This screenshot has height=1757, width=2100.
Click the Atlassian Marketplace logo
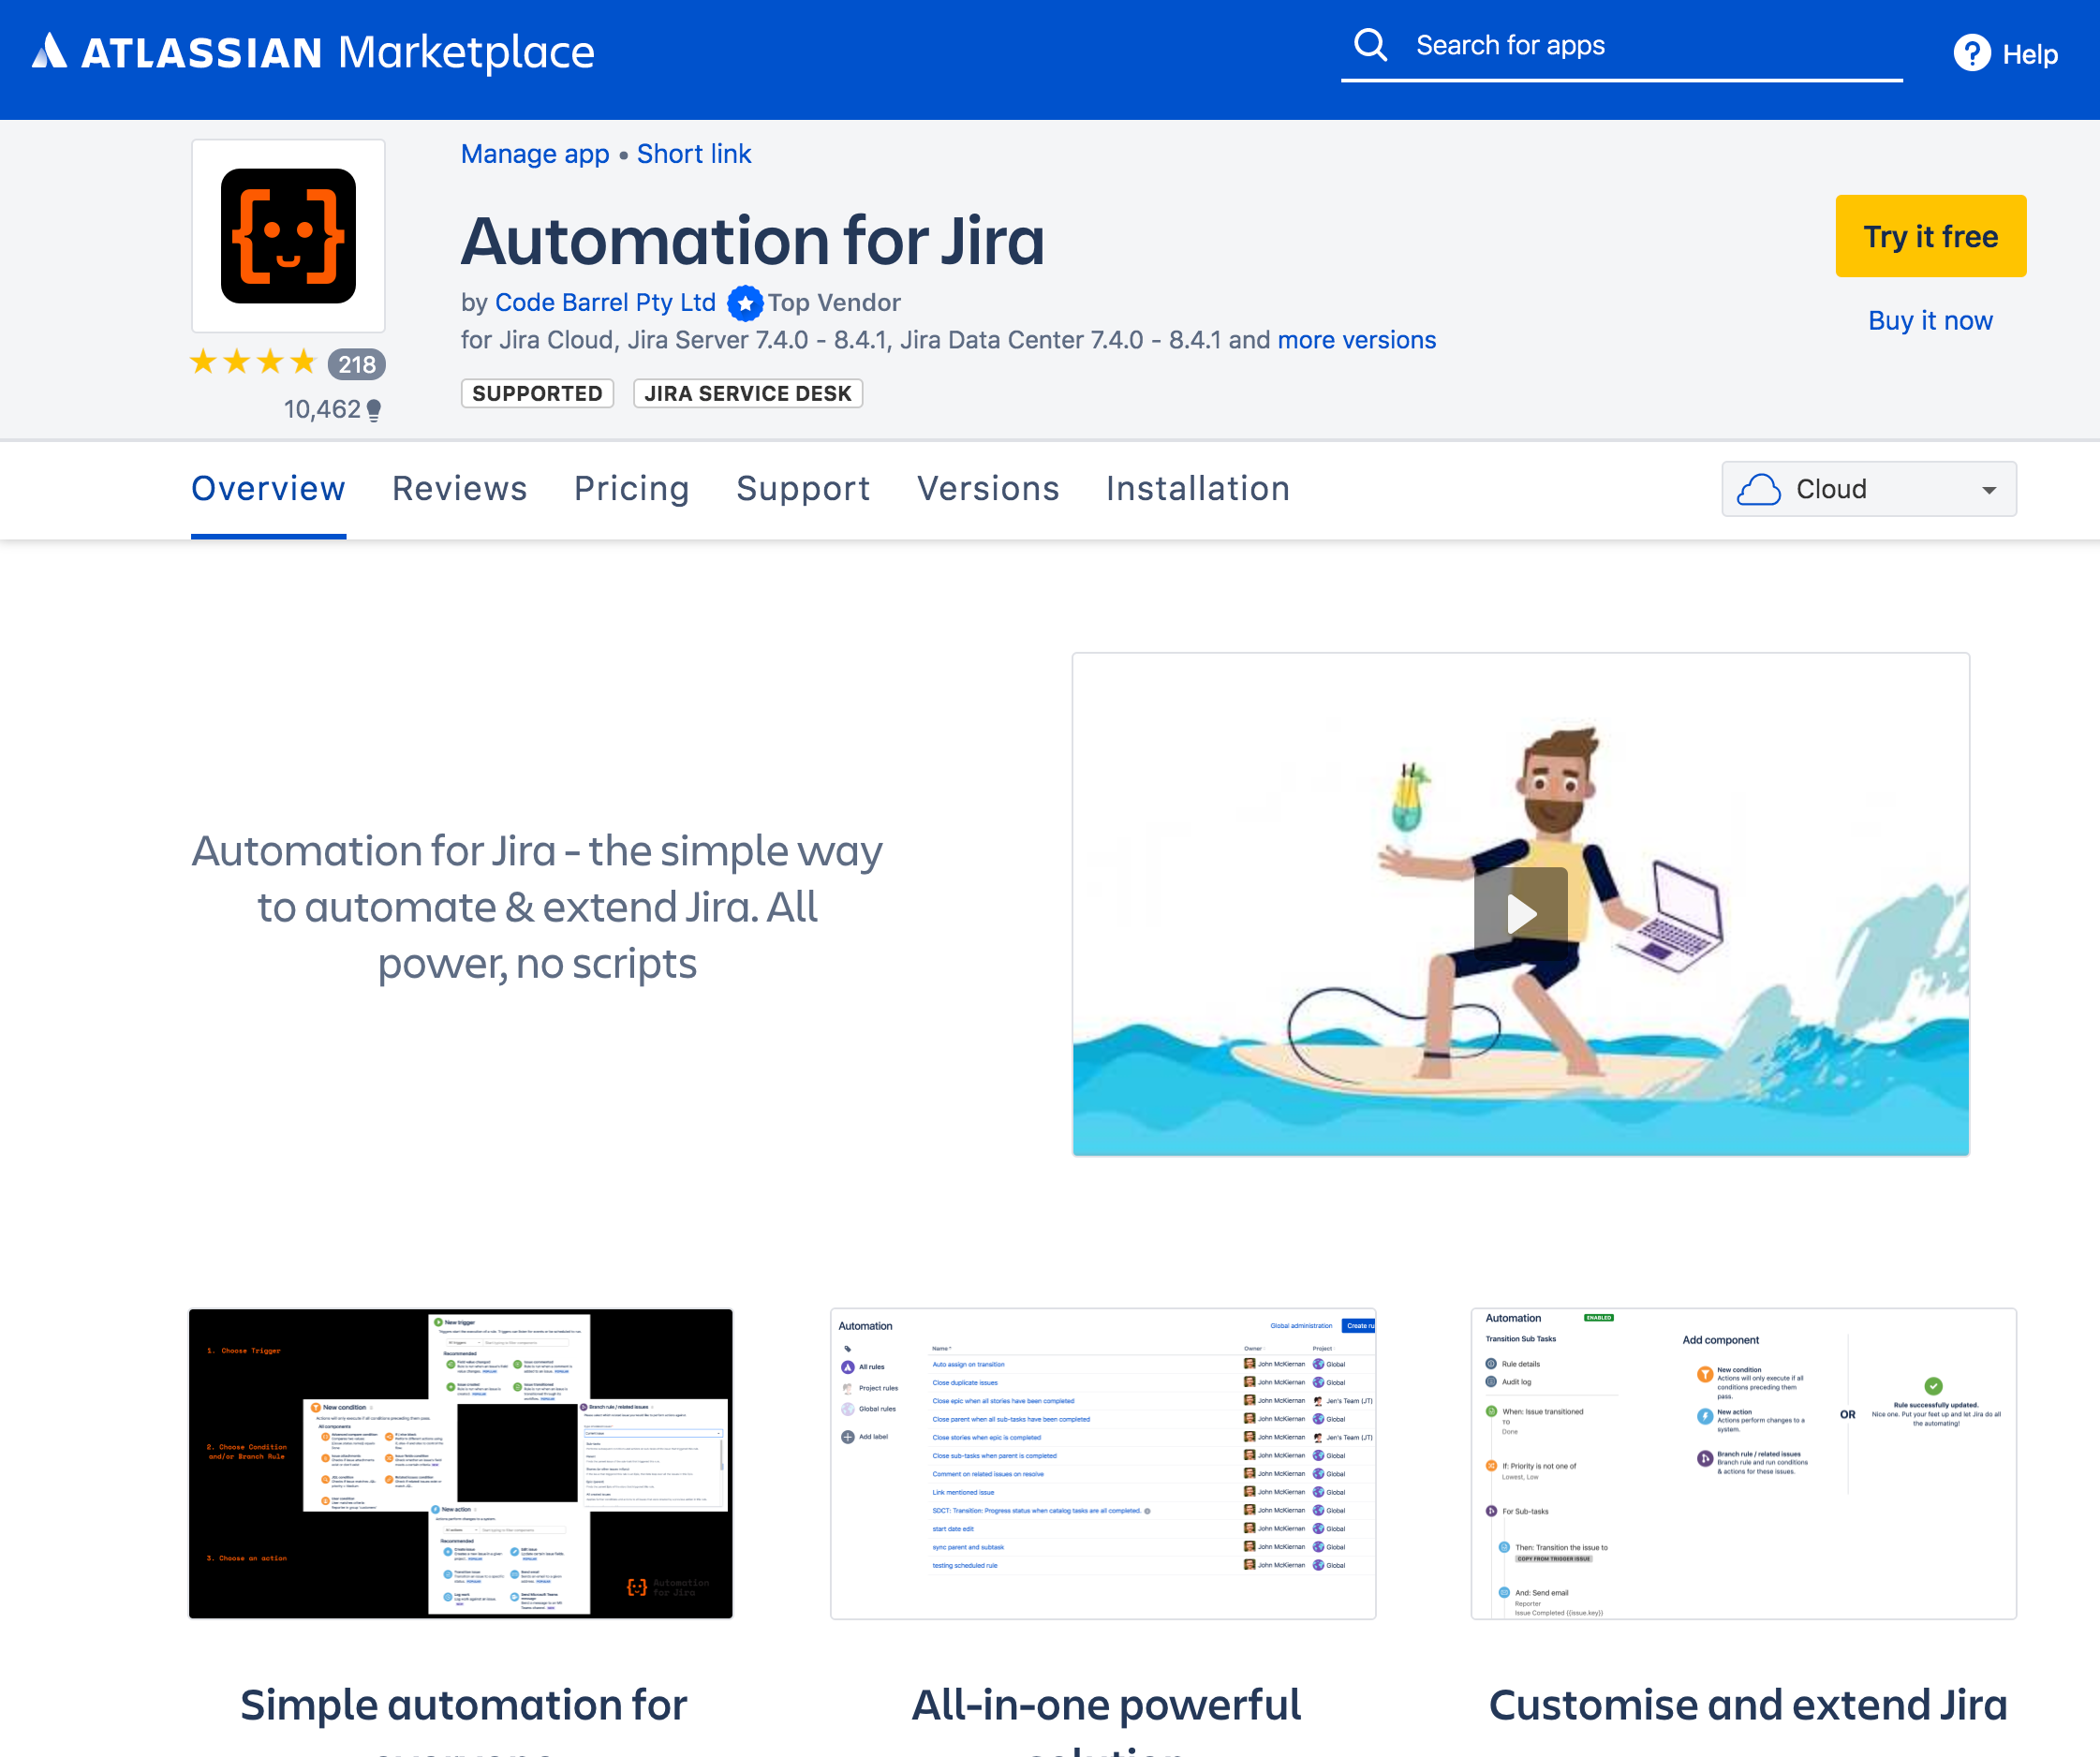tap(313, 52)
